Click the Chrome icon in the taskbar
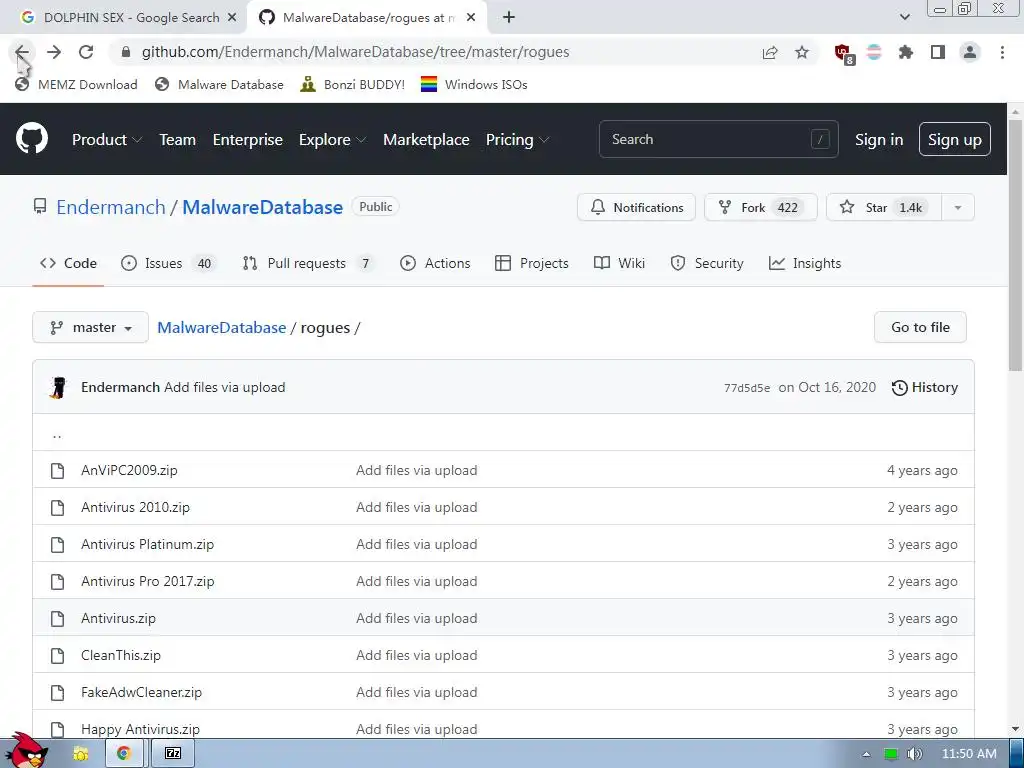1024x768 pixels. pyautogui.click(x=123, y=753)
